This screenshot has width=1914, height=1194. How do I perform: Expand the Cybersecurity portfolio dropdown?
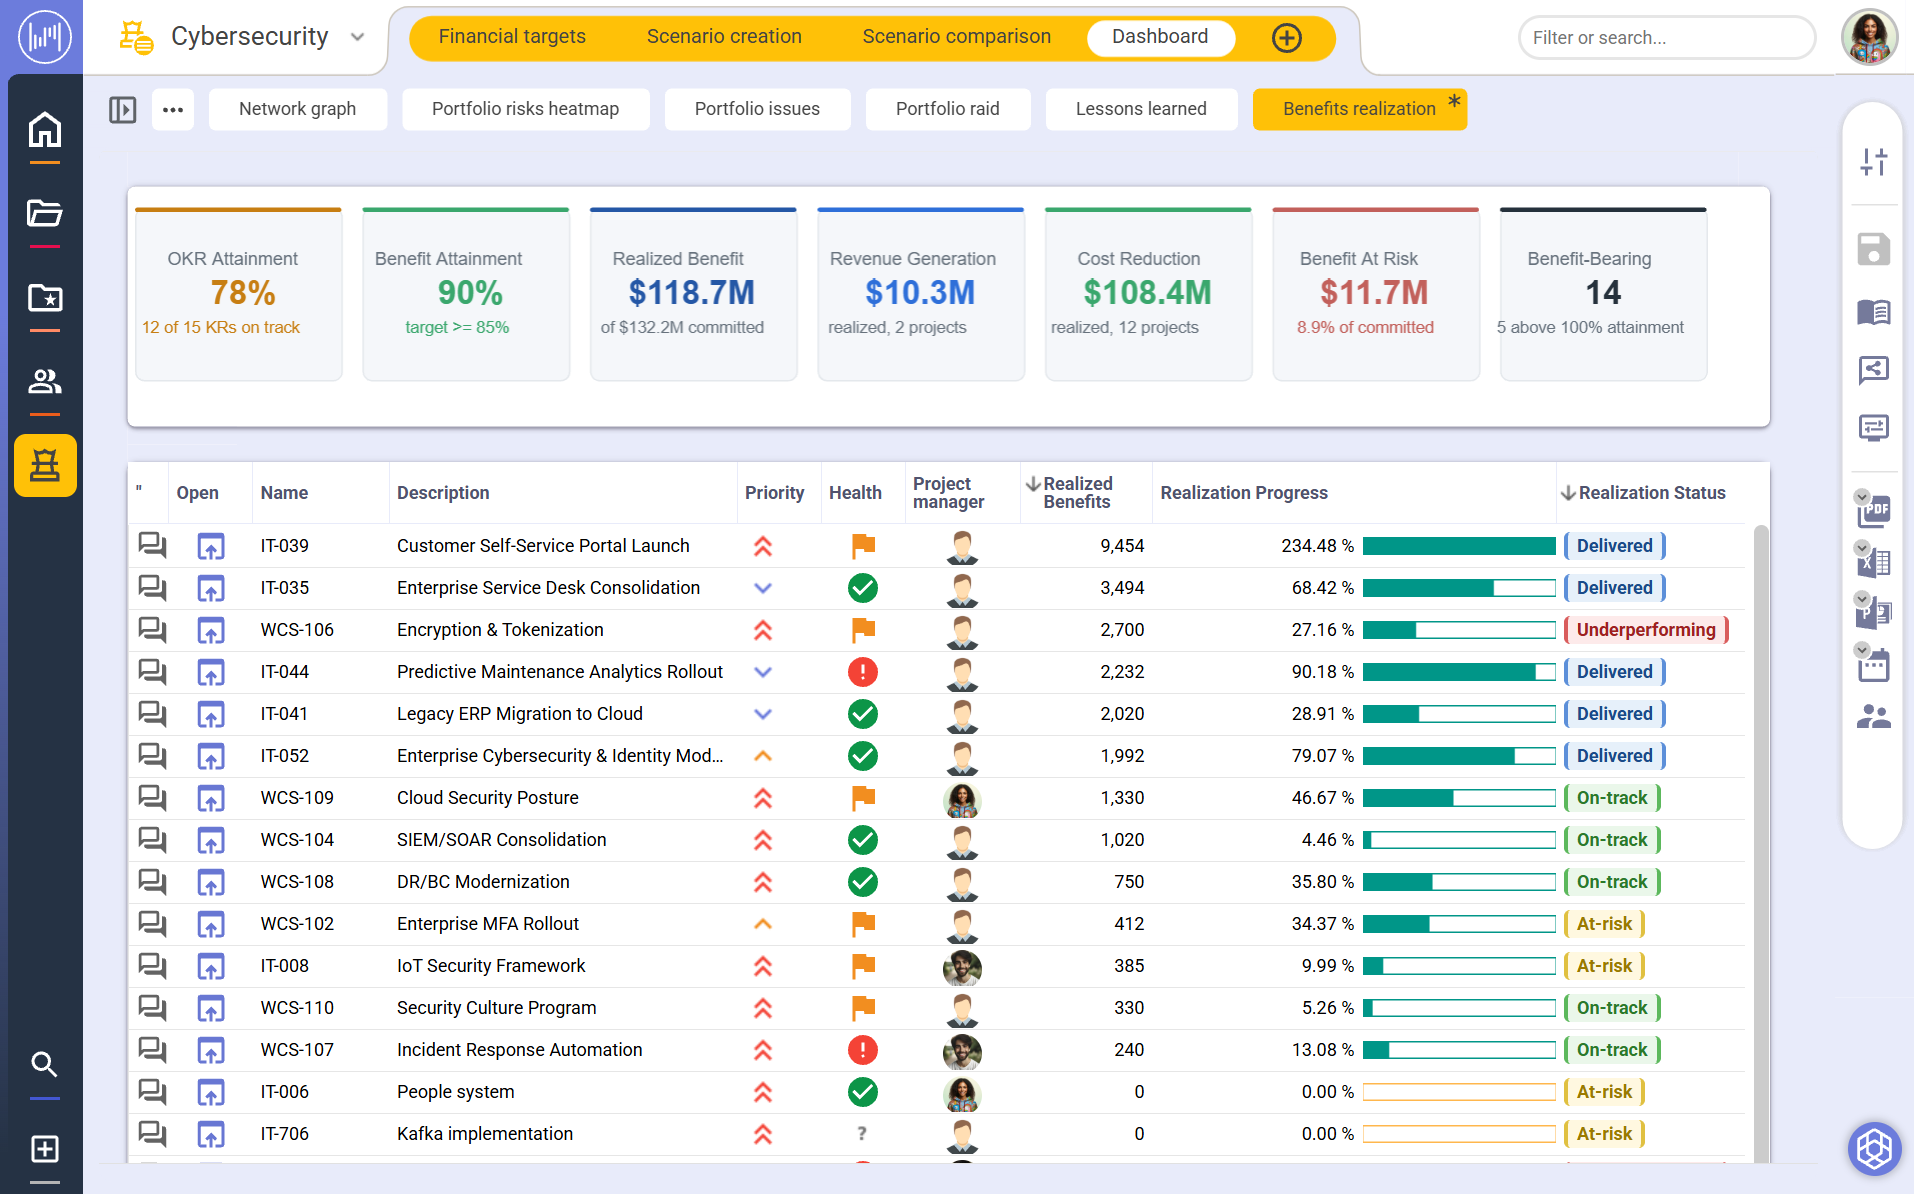click(x=357, y=37)
